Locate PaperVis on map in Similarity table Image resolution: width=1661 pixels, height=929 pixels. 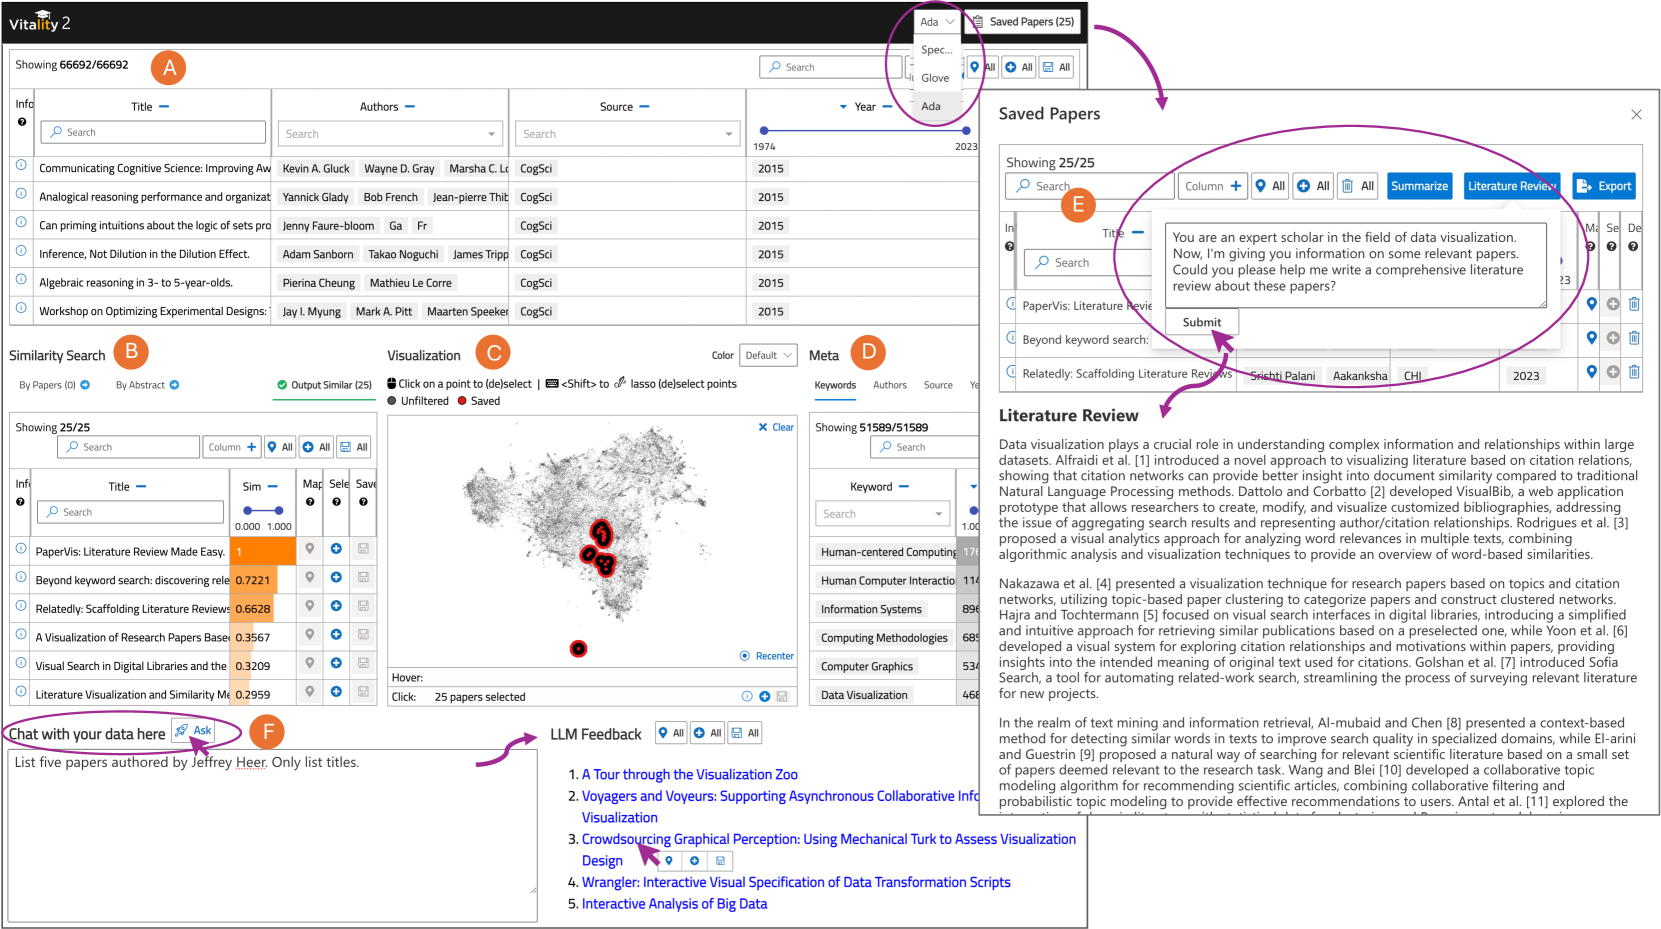tap(310, 549)
